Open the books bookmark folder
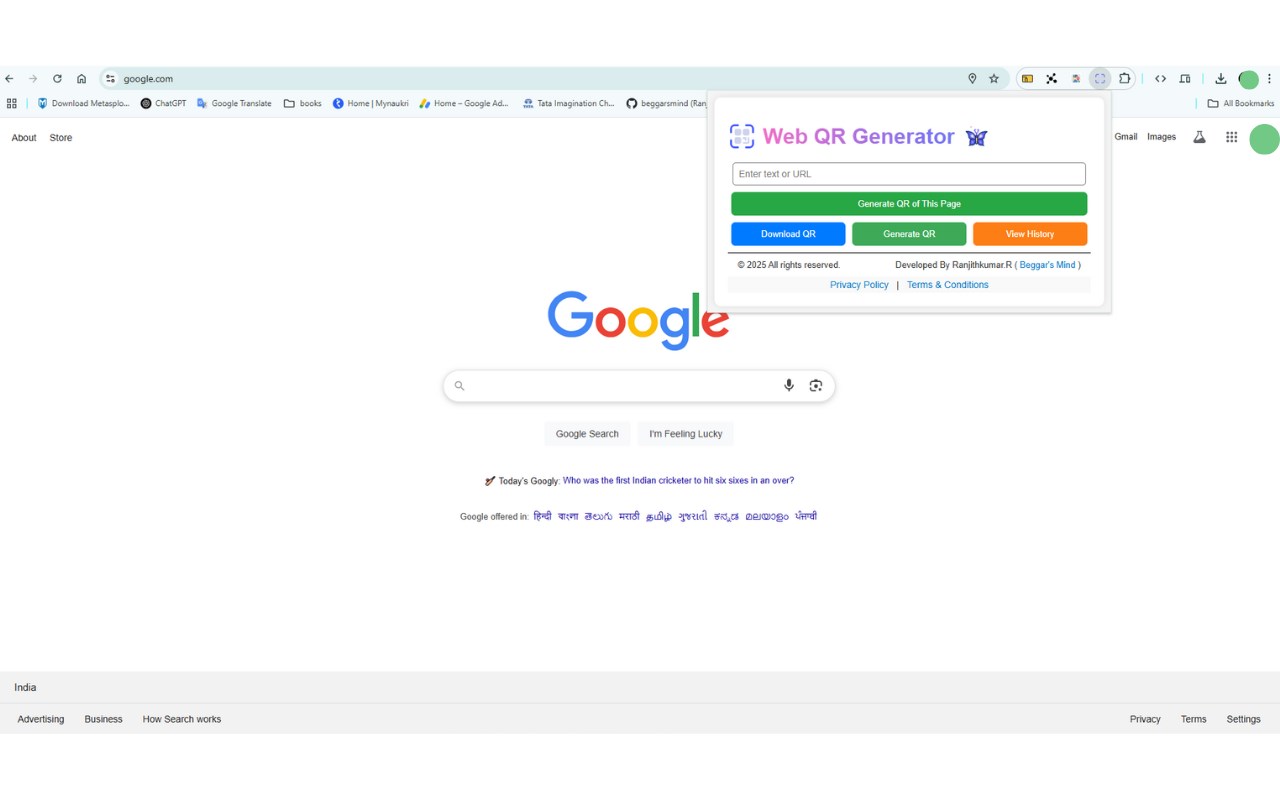The width and height of the screenshot is (1280, 800). [303, 103]
